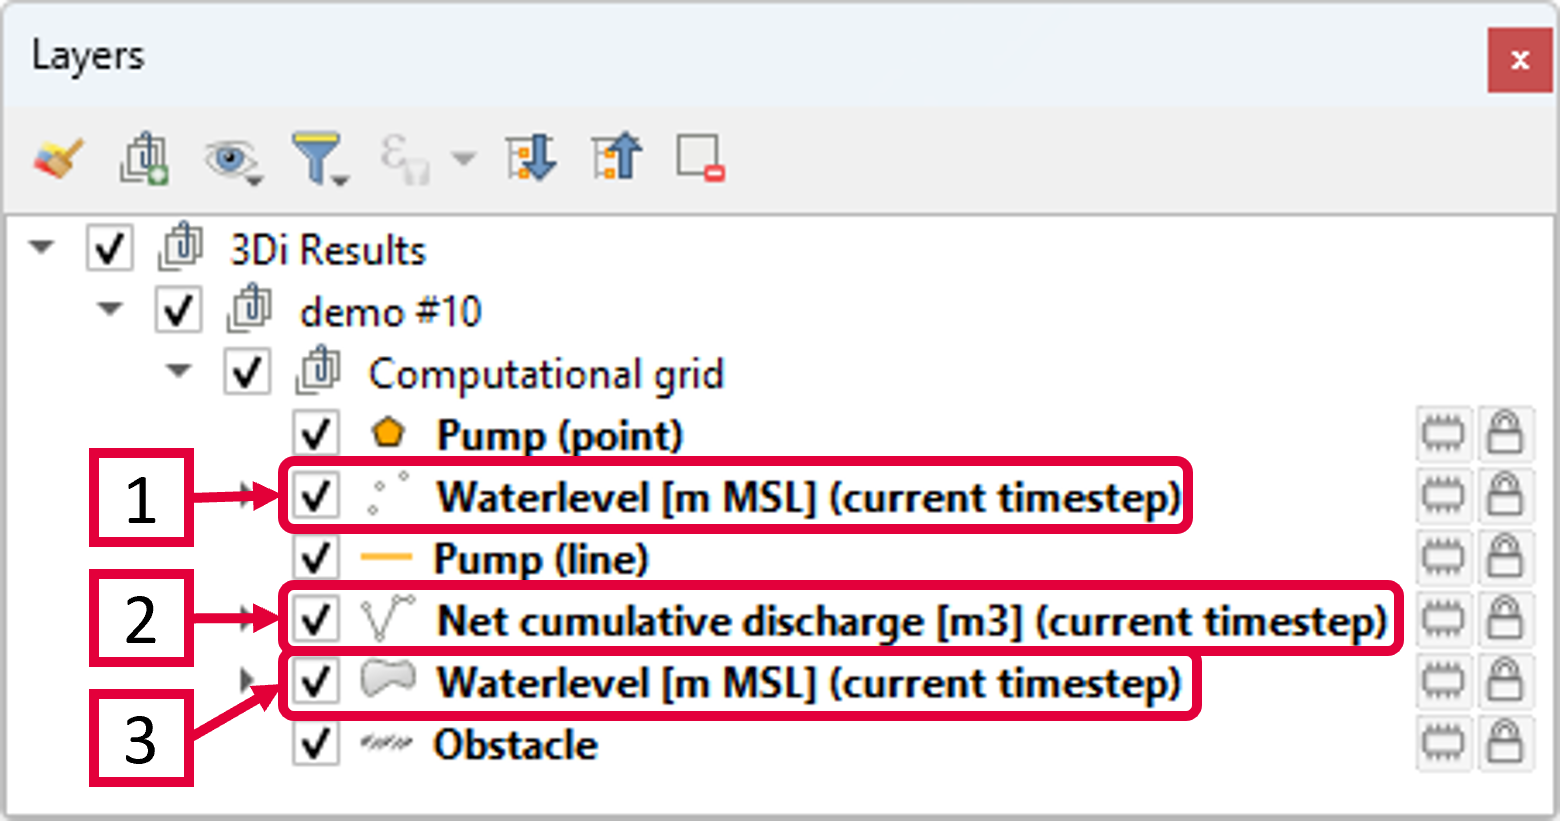Click the Collapse All toolbar icon
This screenshot has width=1560, height=826.
[617, 158]
